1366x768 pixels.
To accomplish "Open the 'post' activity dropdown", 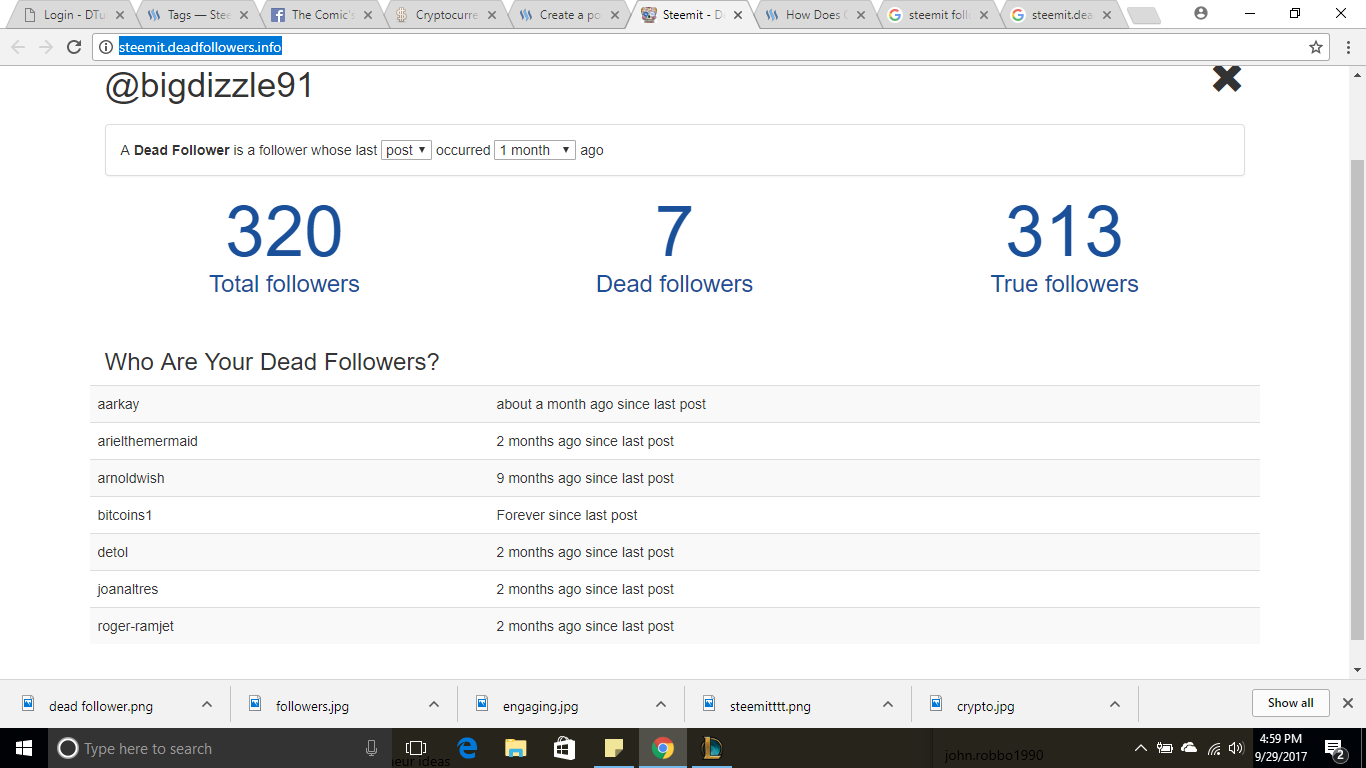I will (x=406, y=150).
